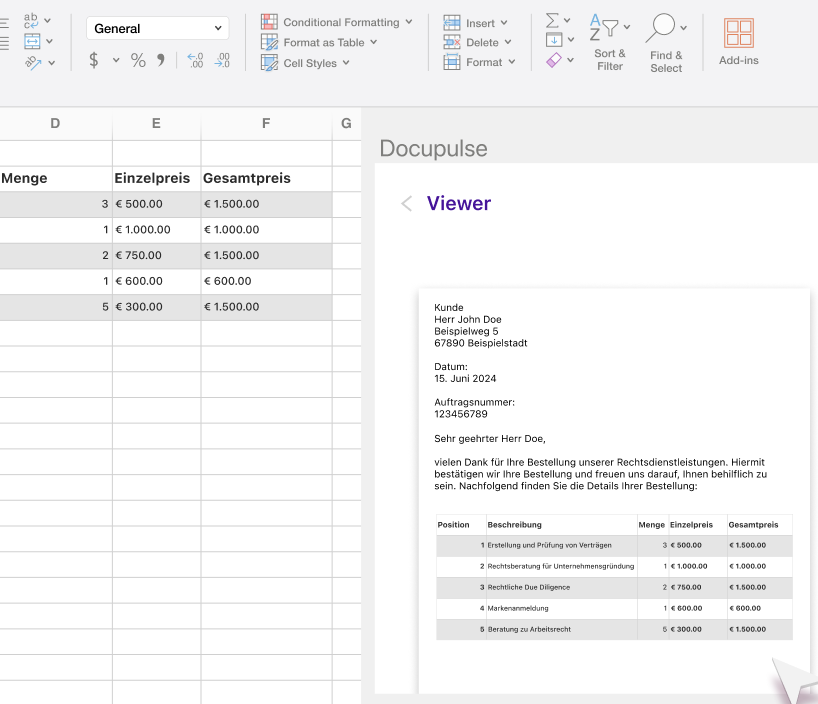Go back using the Viewer back arrow
This screenshot has height=704, width=818.
(407, 204)
